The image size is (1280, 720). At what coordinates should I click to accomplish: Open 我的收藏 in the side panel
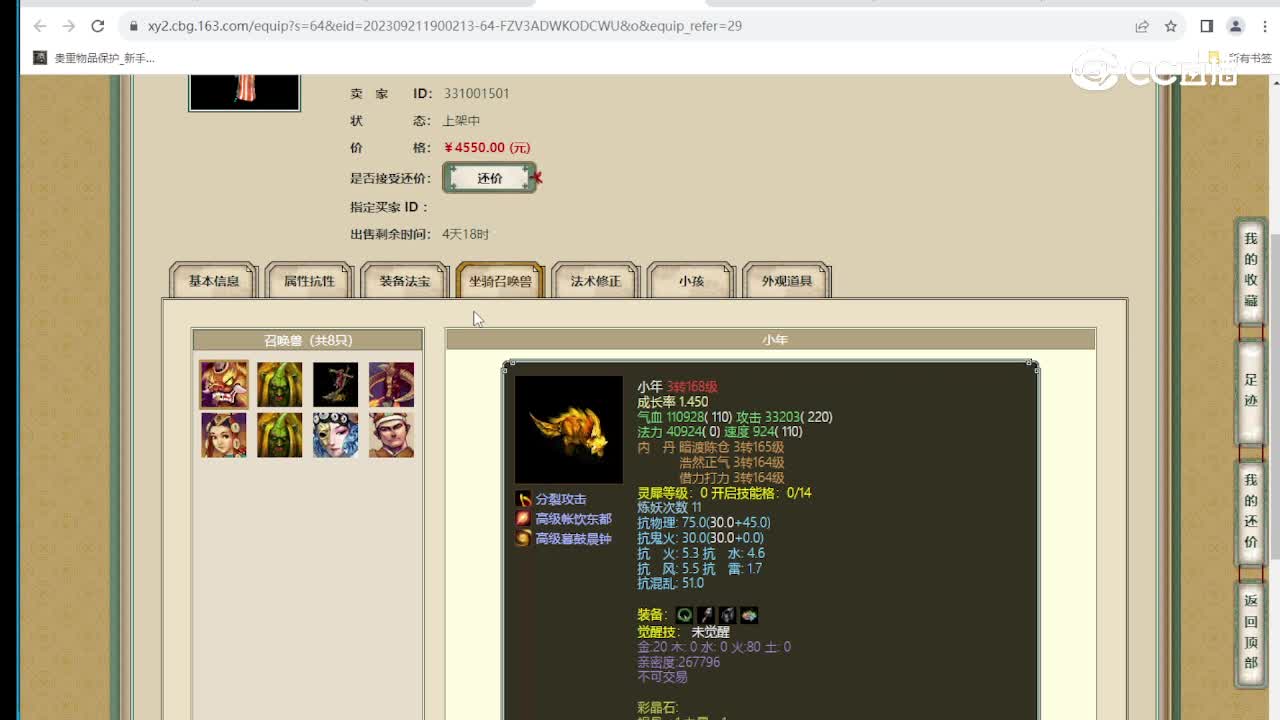tap(1251, 270)
